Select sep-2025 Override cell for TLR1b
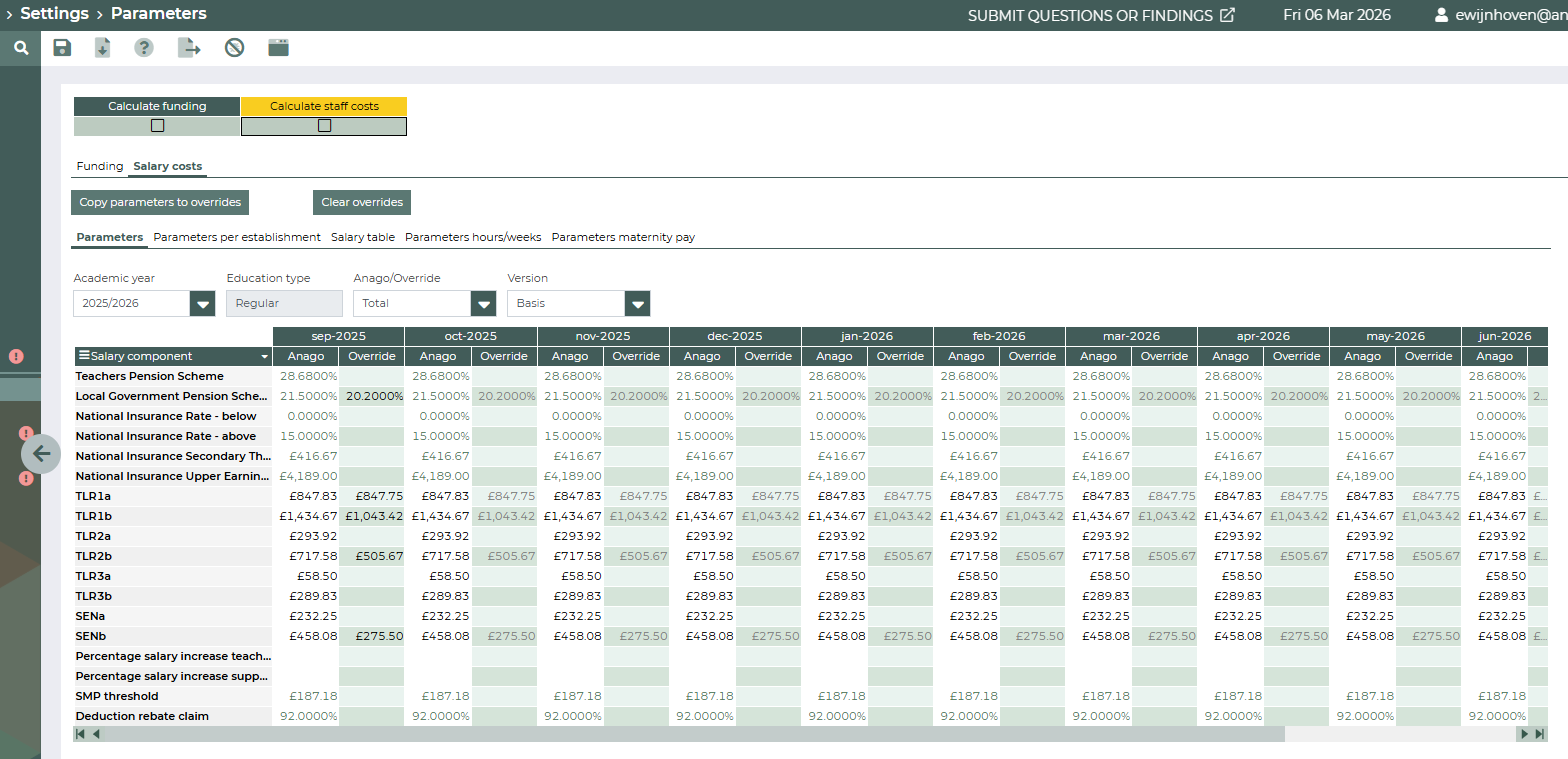Image resolution: width=1568 pixels, height=759 pixels. point(371,516)
